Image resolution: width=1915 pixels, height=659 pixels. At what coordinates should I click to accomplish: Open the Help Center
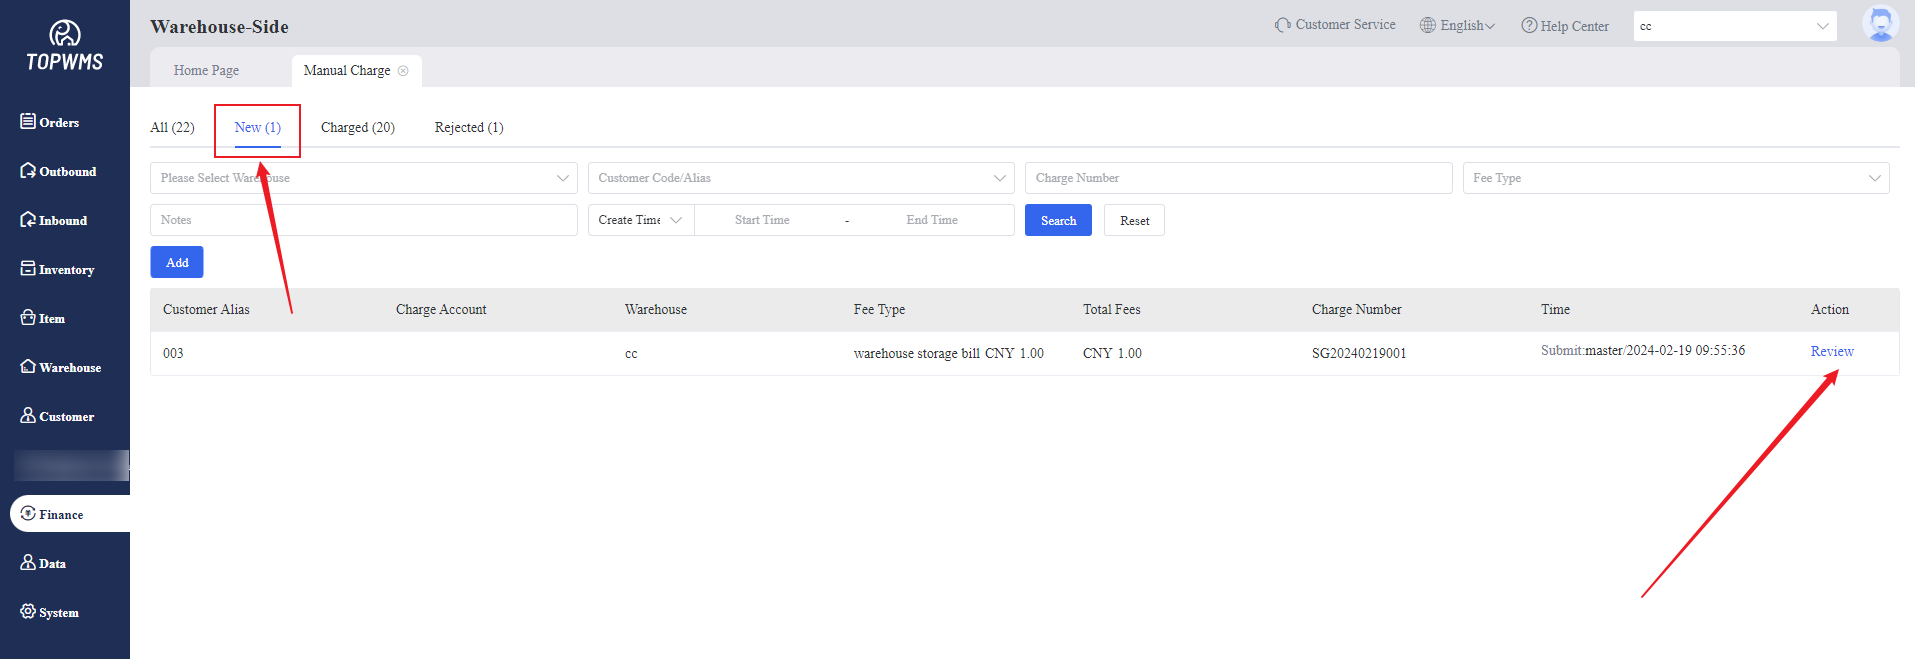pyautogui.click(x=1565, y=26)
